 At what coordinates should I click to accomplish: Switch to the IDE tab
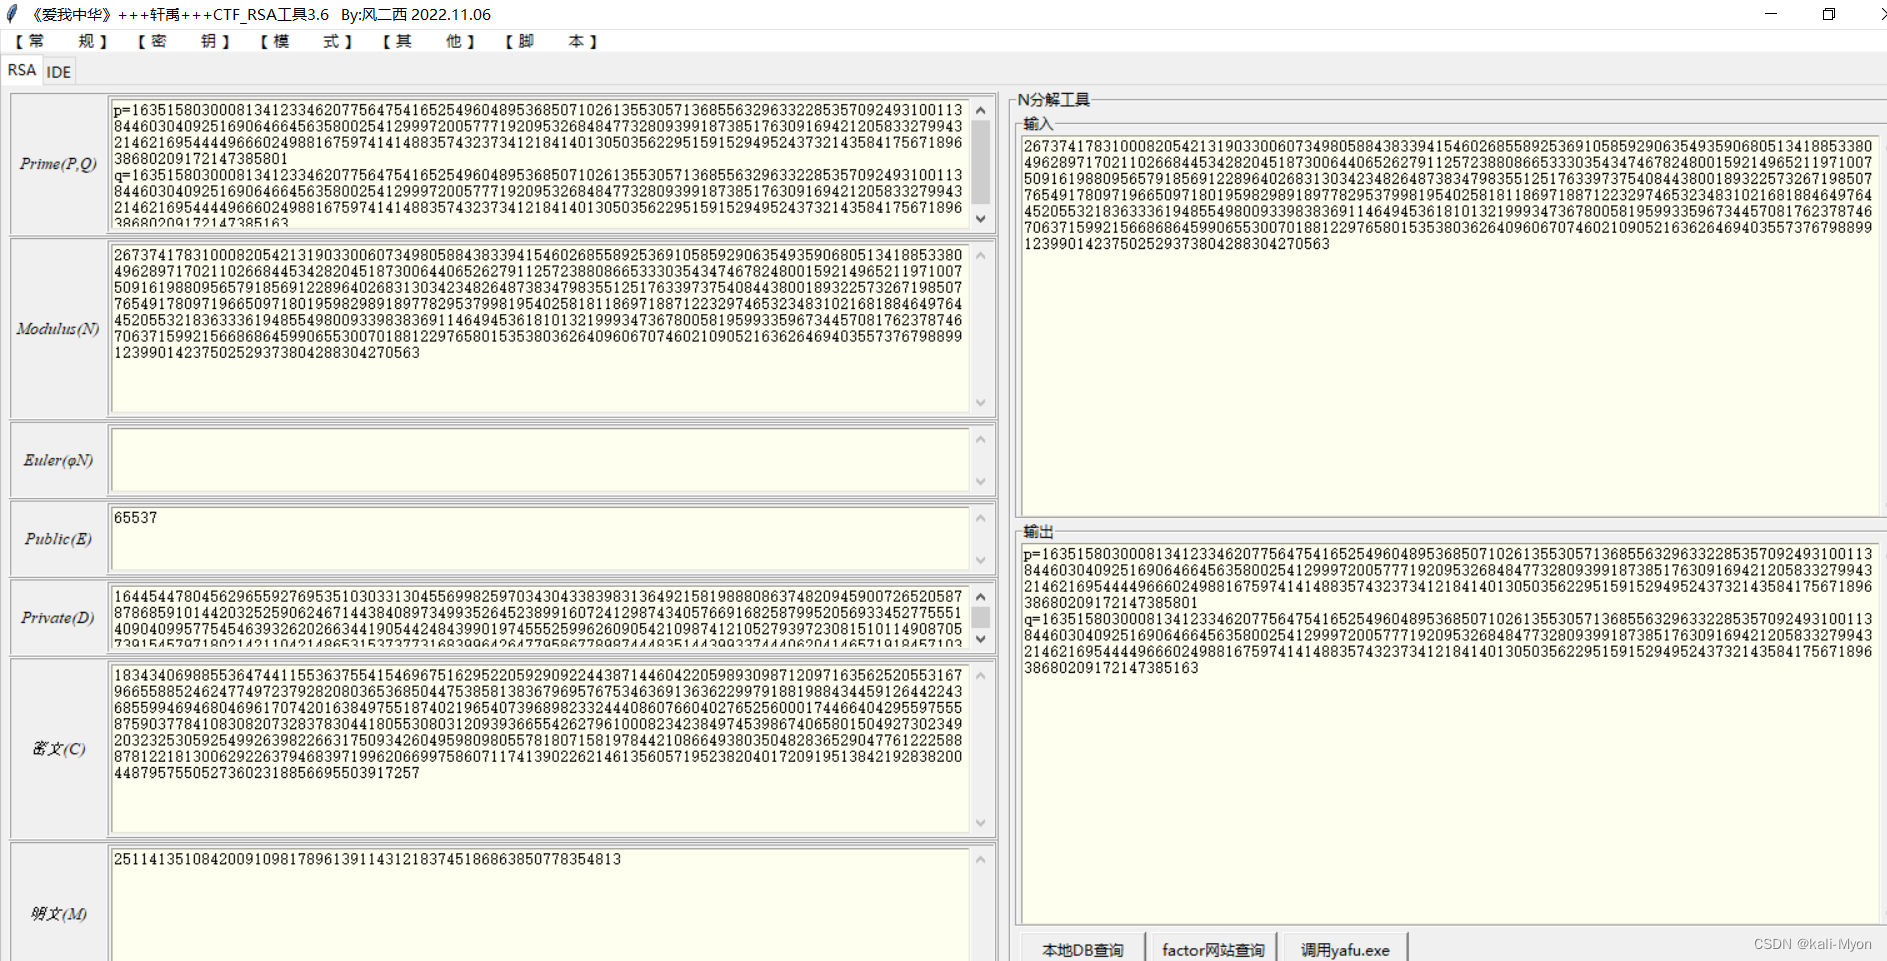click(x=58, y=71)
